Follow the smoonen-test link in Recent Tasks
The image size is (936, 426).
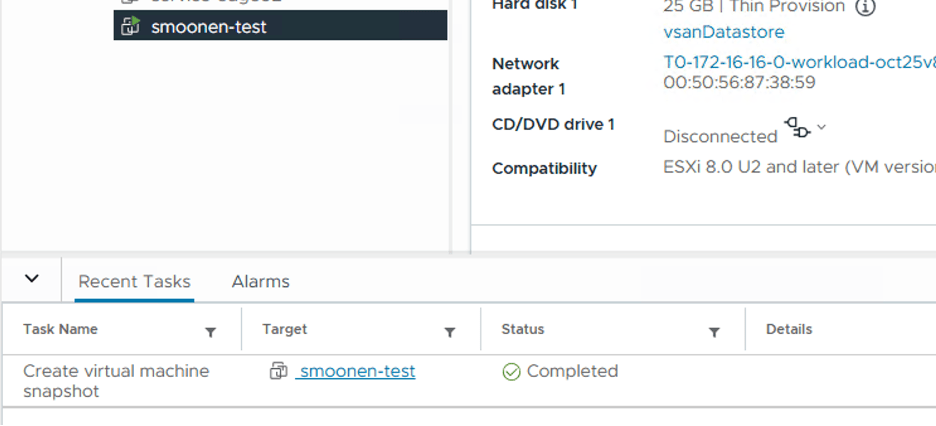(x=357, y=371)
